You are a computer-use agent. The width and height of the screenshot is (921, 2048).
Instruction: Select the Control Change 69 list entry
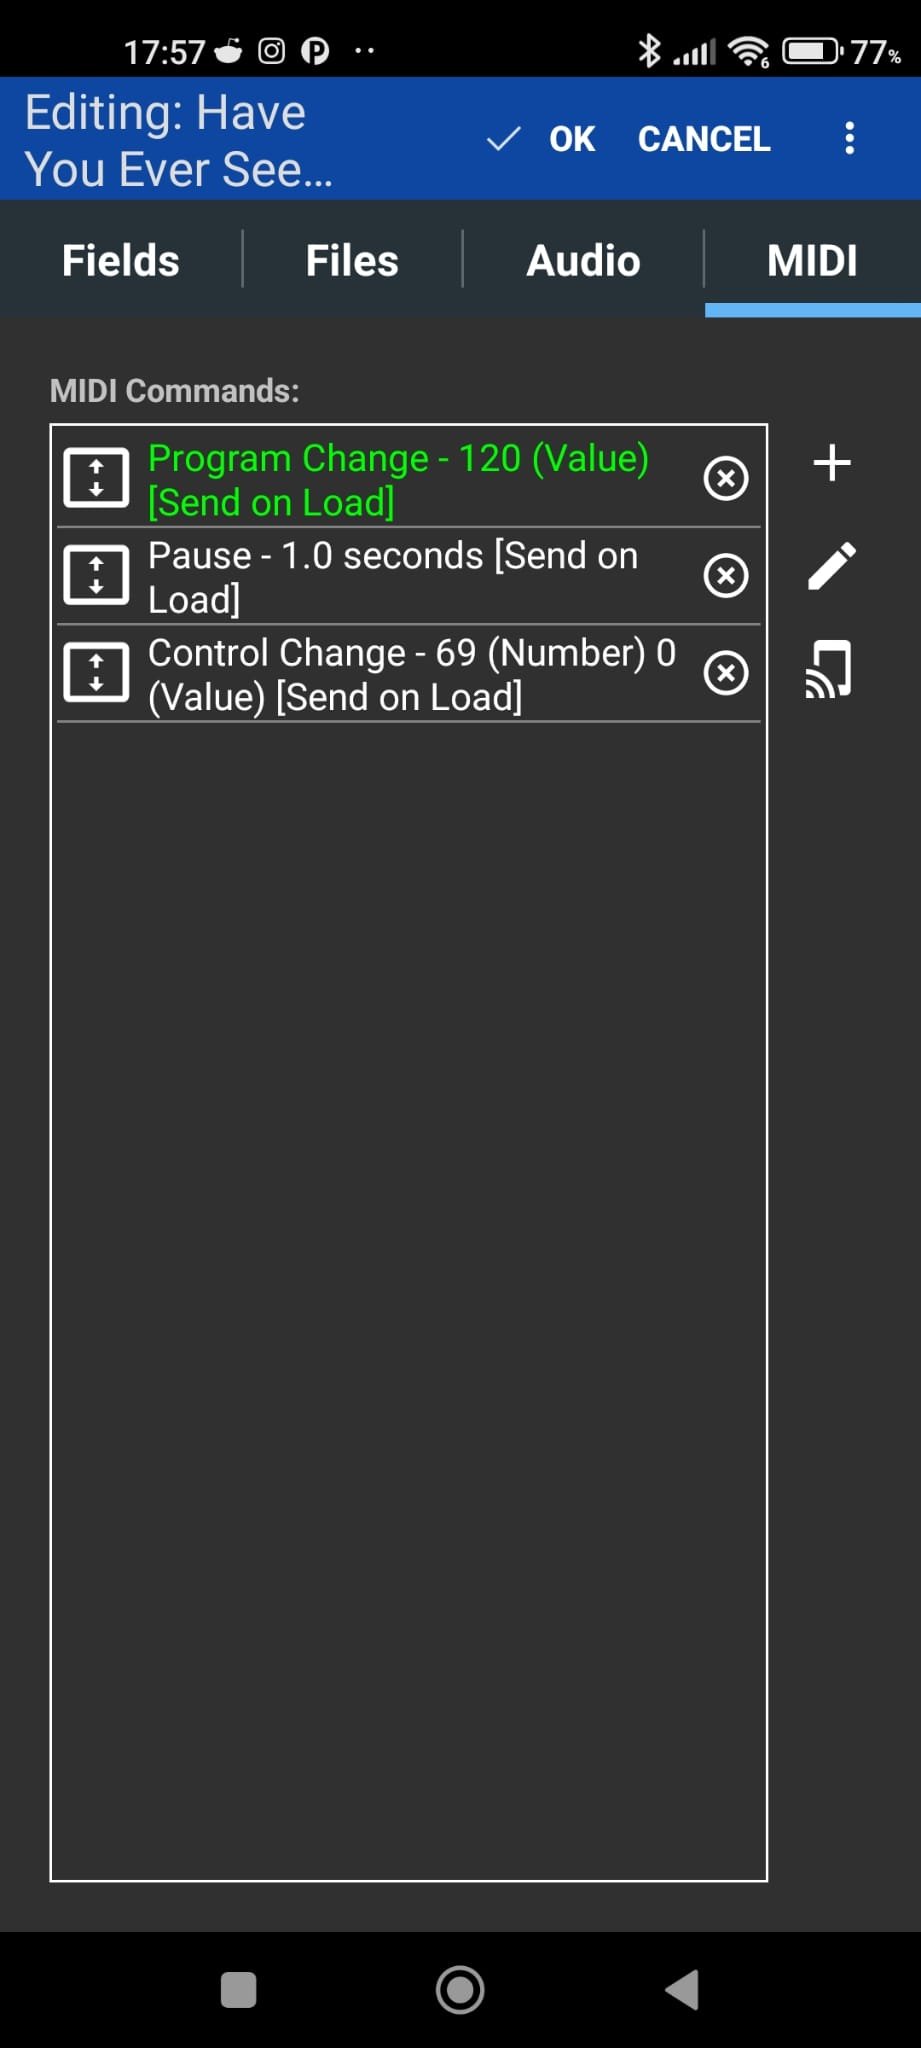[x=409, y=674]
